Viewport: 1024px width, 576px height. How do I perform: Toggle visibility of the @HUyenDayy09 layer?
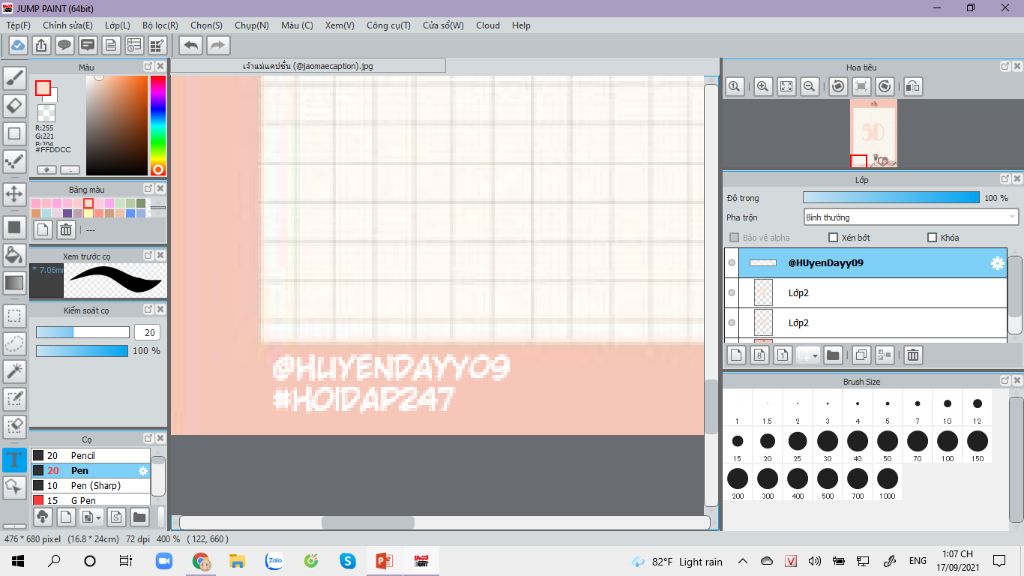732,263
